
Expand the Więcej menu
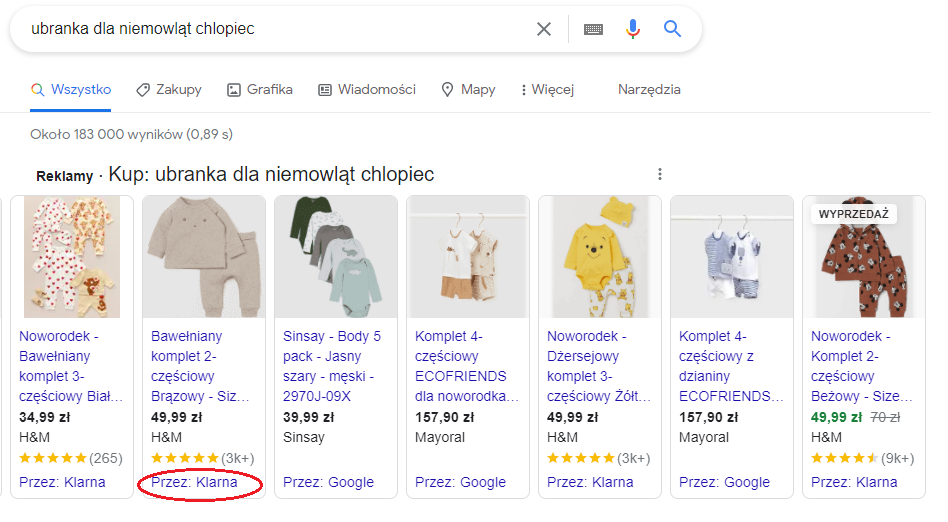tap(547, 90)
